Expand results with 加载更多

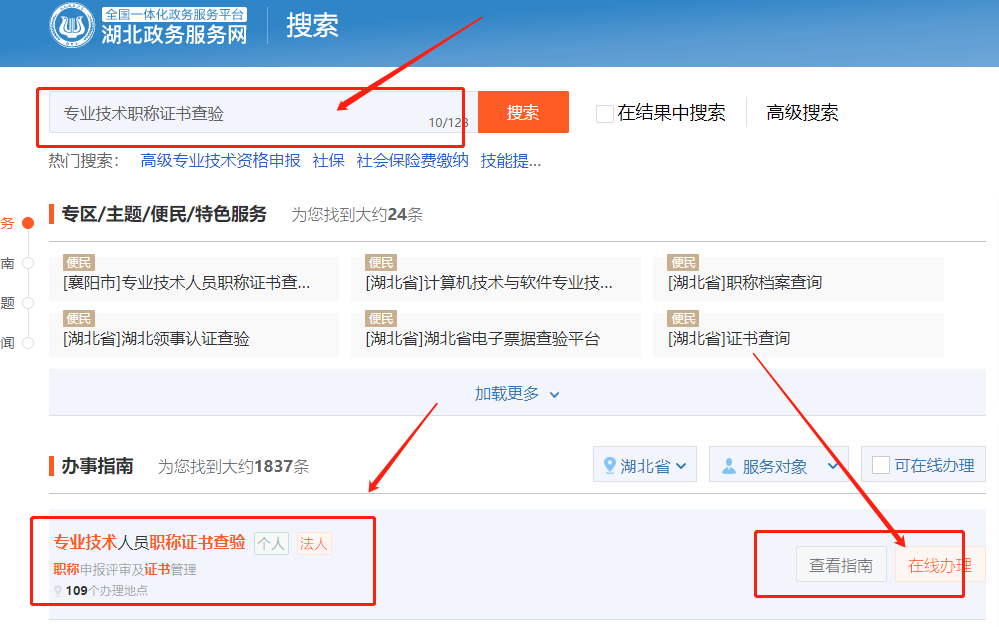[x=517, y=394]
